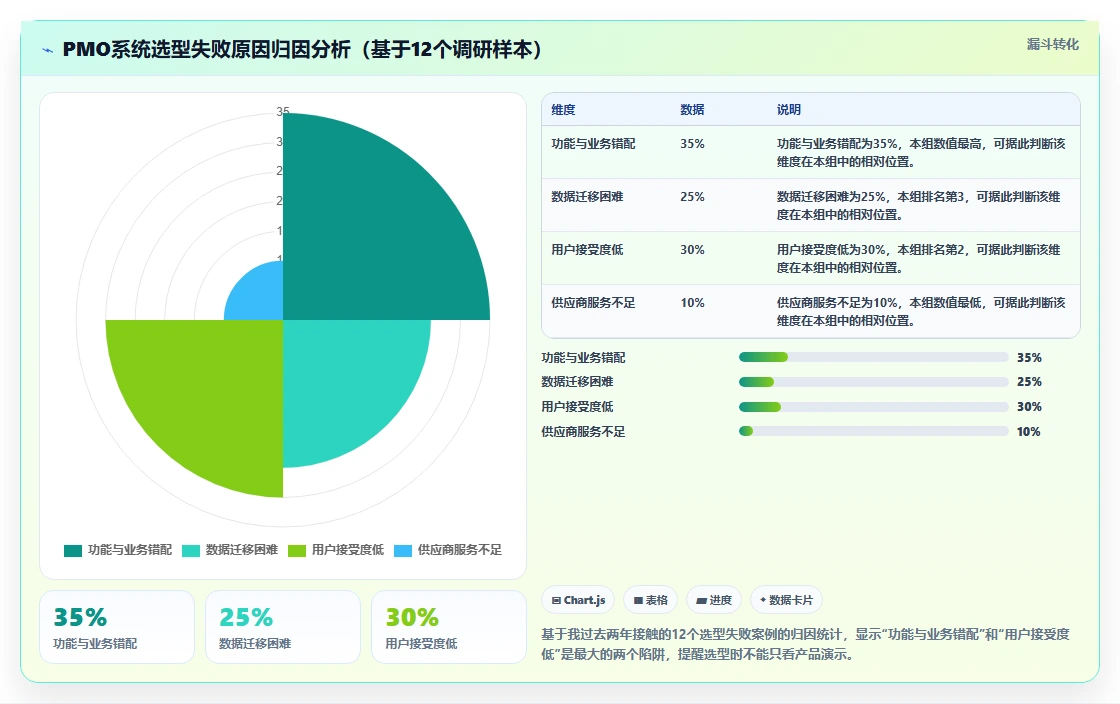Click the 30% 用户接受度低 stat card
Image resolution: width=1120 pixels, height=704 pixels.
(x=449, y=627)
